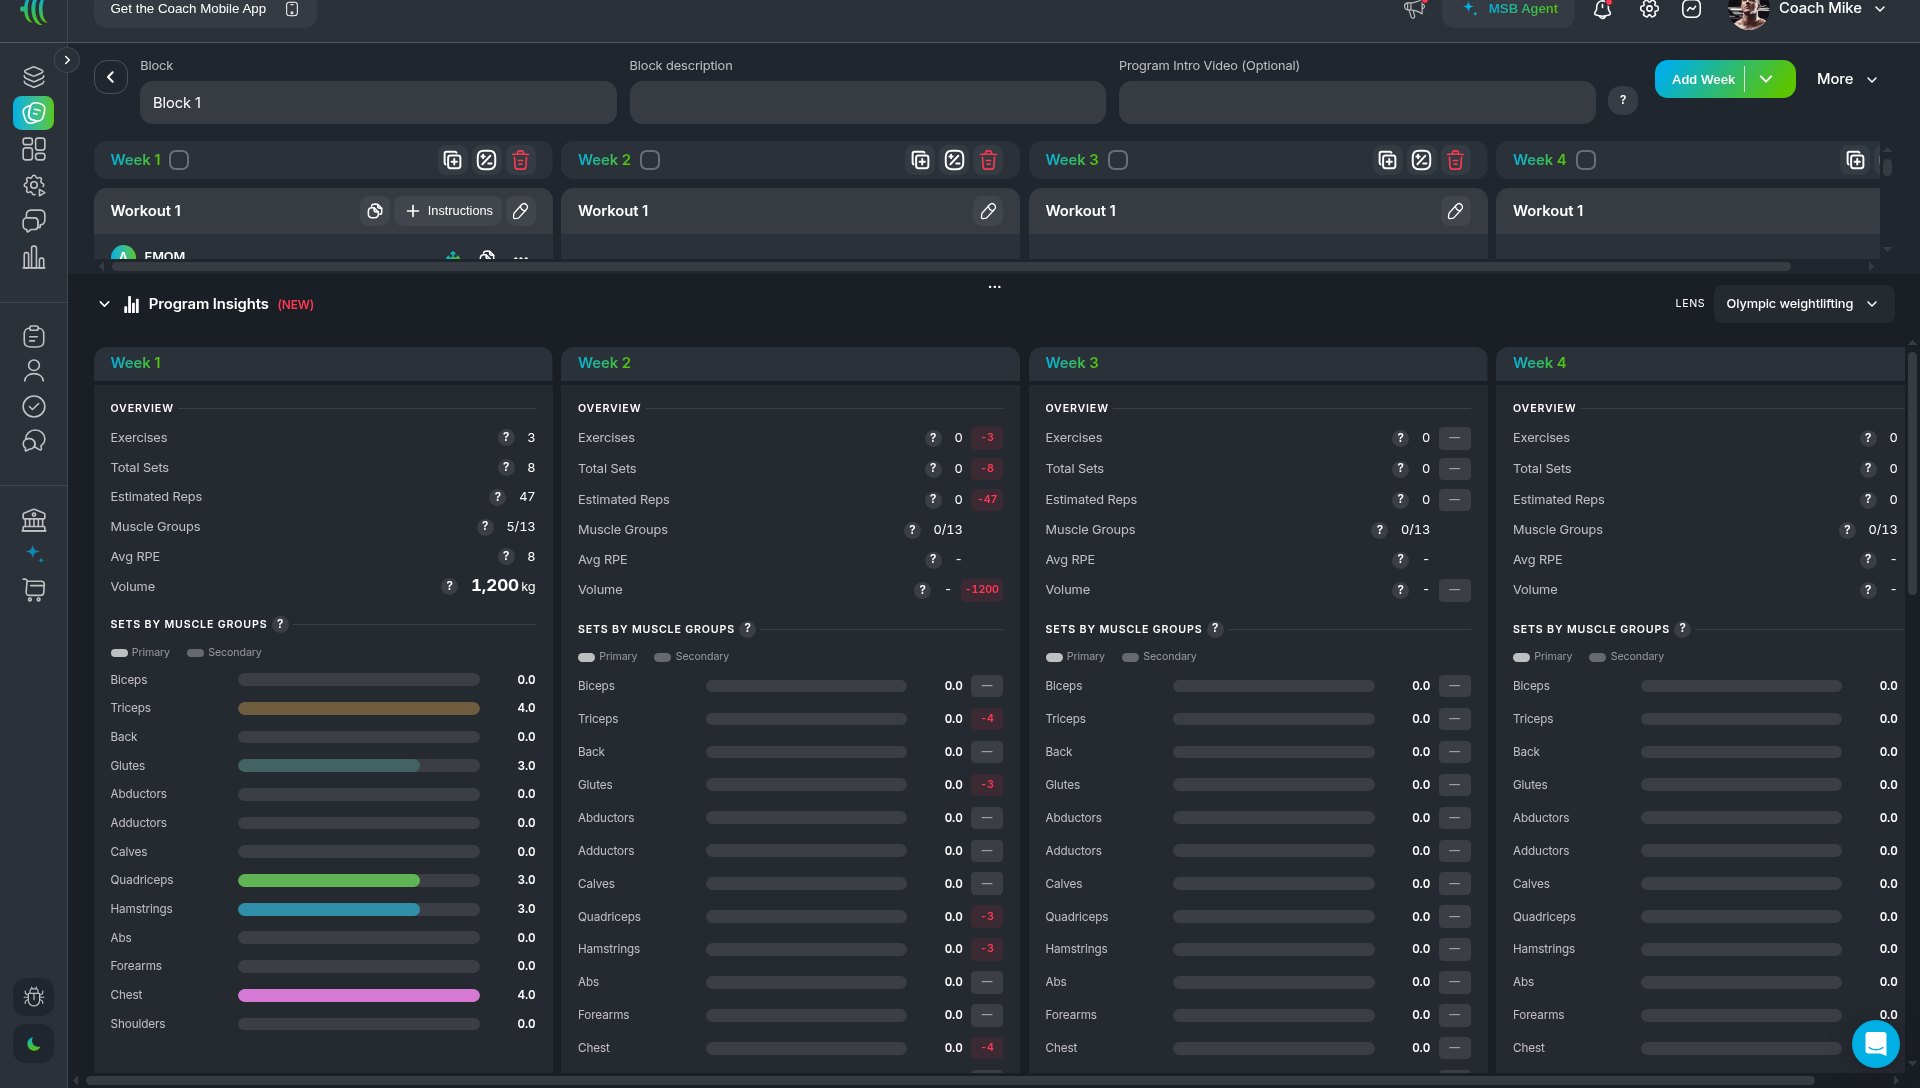Open the support chat bubble
1920x1088 pixels.
[1875, 1044]
